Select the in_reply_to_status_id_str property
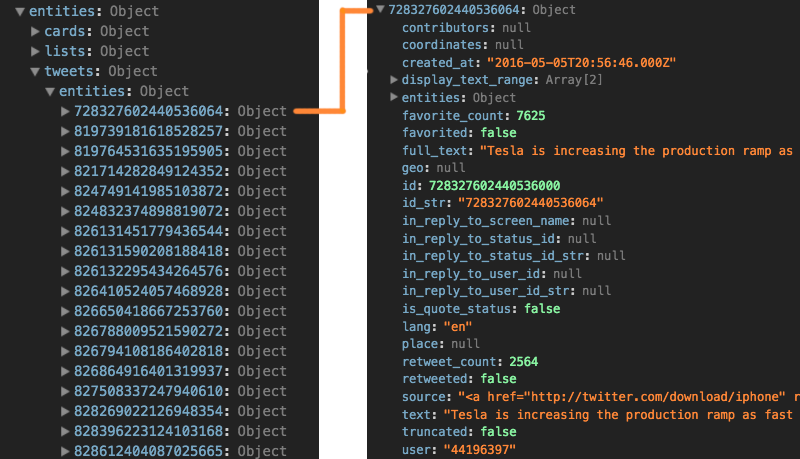 tap(514, 256)
